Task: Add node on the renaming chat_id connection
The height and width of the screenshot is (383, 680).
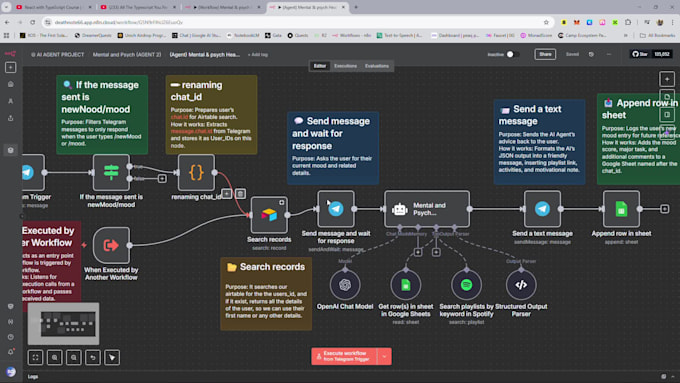Action: [x=227, y=193]
